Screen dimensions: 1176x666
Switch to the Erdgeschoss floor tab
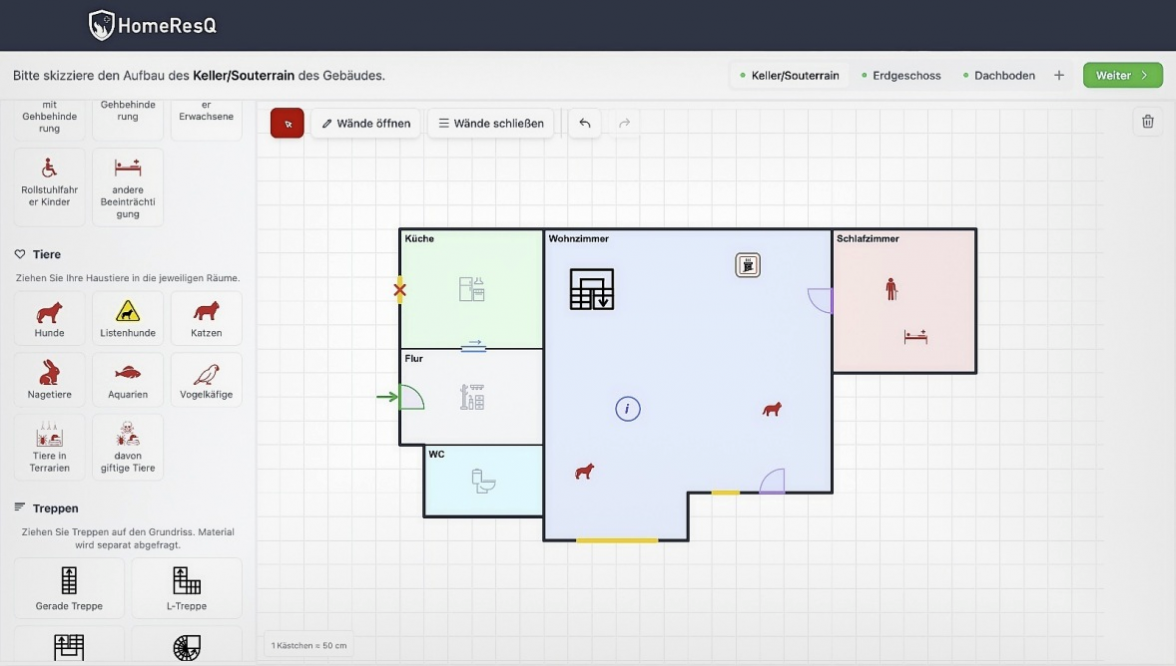[x=901, y=76]
